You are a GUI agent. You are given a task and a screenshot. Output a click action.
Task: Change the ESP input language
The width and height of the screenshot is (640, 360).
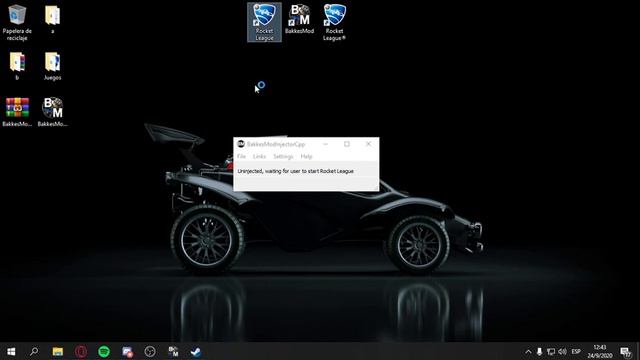tap(576, 351)
